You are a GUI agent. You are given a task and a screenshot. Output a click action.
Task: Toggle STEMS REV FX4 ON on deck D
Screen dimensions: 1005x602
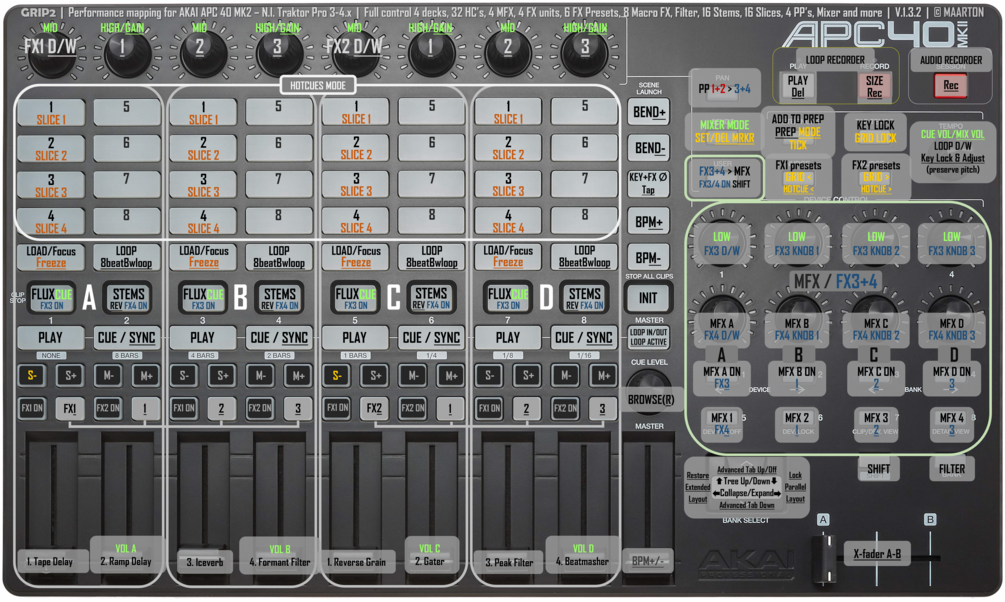[585, 298]
